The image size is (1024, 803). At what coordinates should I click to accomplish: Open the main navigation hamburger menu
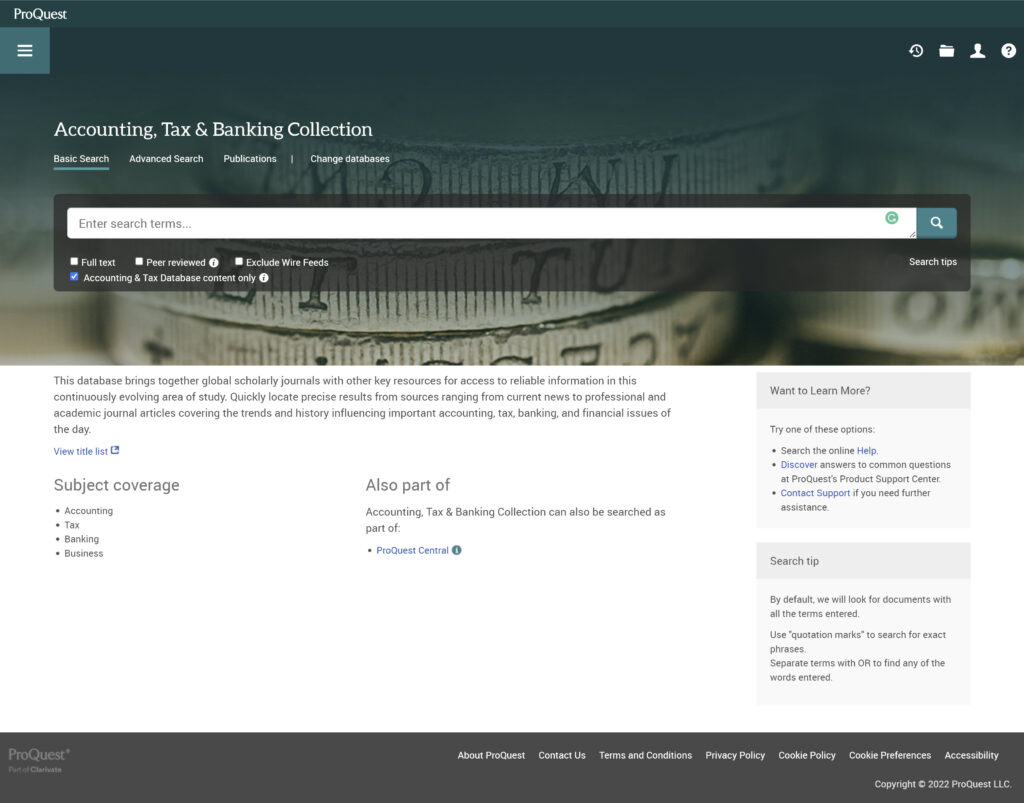pyautogui.click(x=24, y=50)
